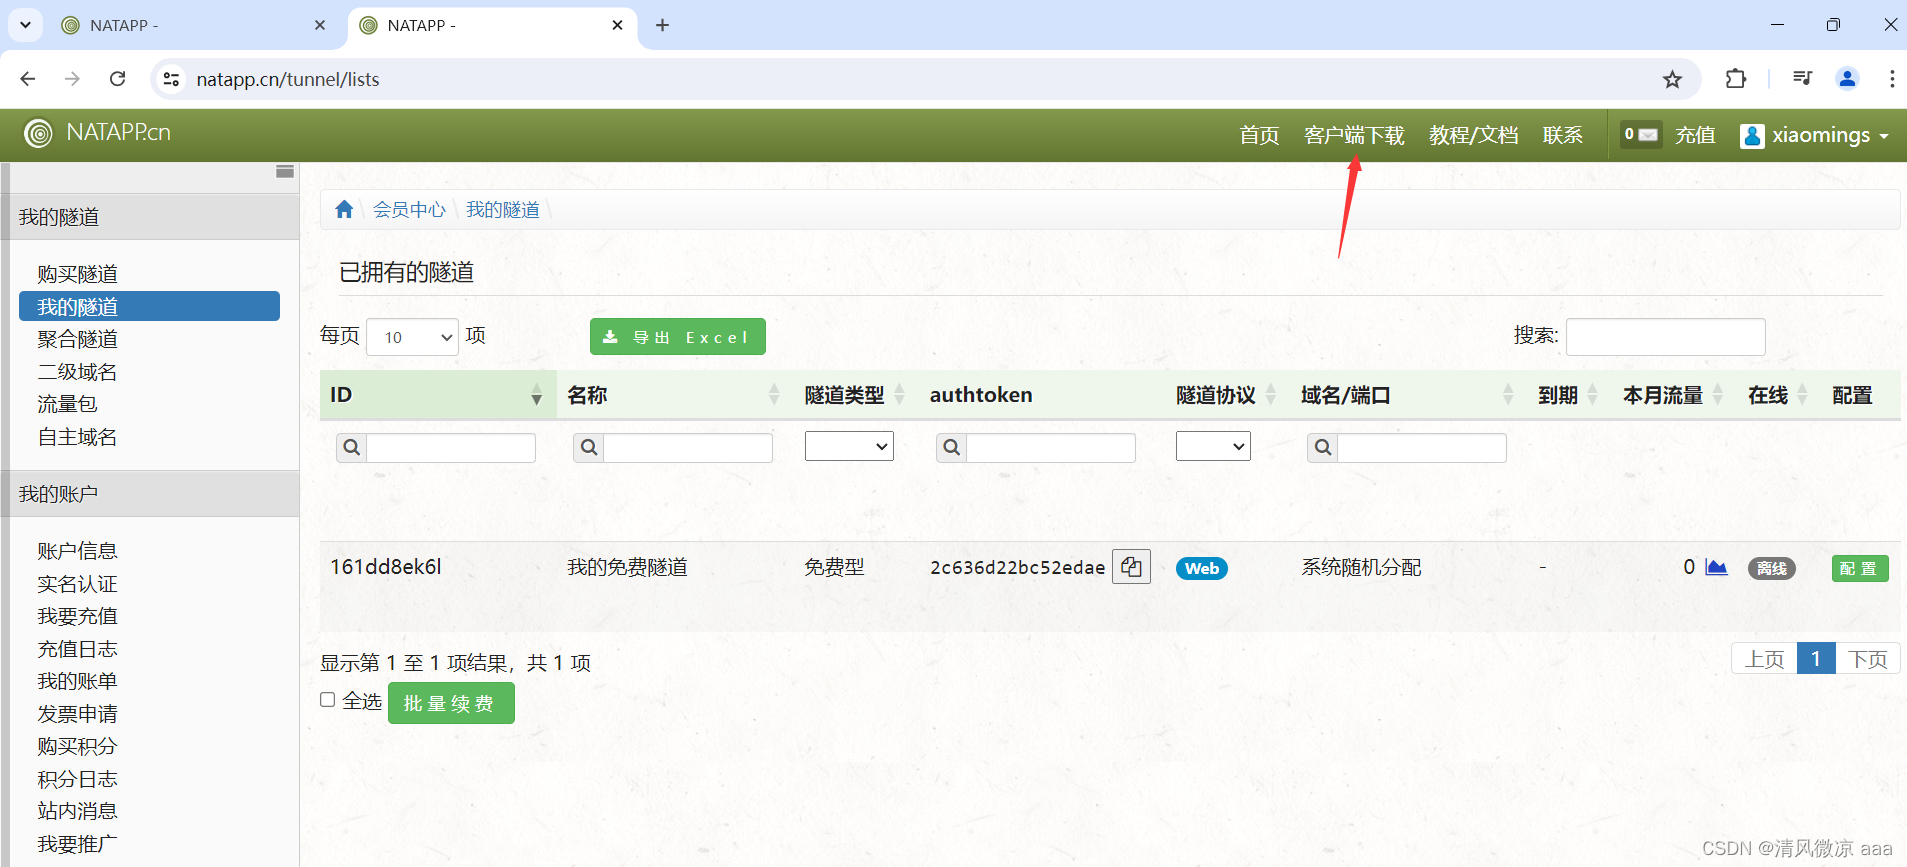Open Chrome profile icon
The height and width of the screenshot is (867, 1907).
[1847, 79]
